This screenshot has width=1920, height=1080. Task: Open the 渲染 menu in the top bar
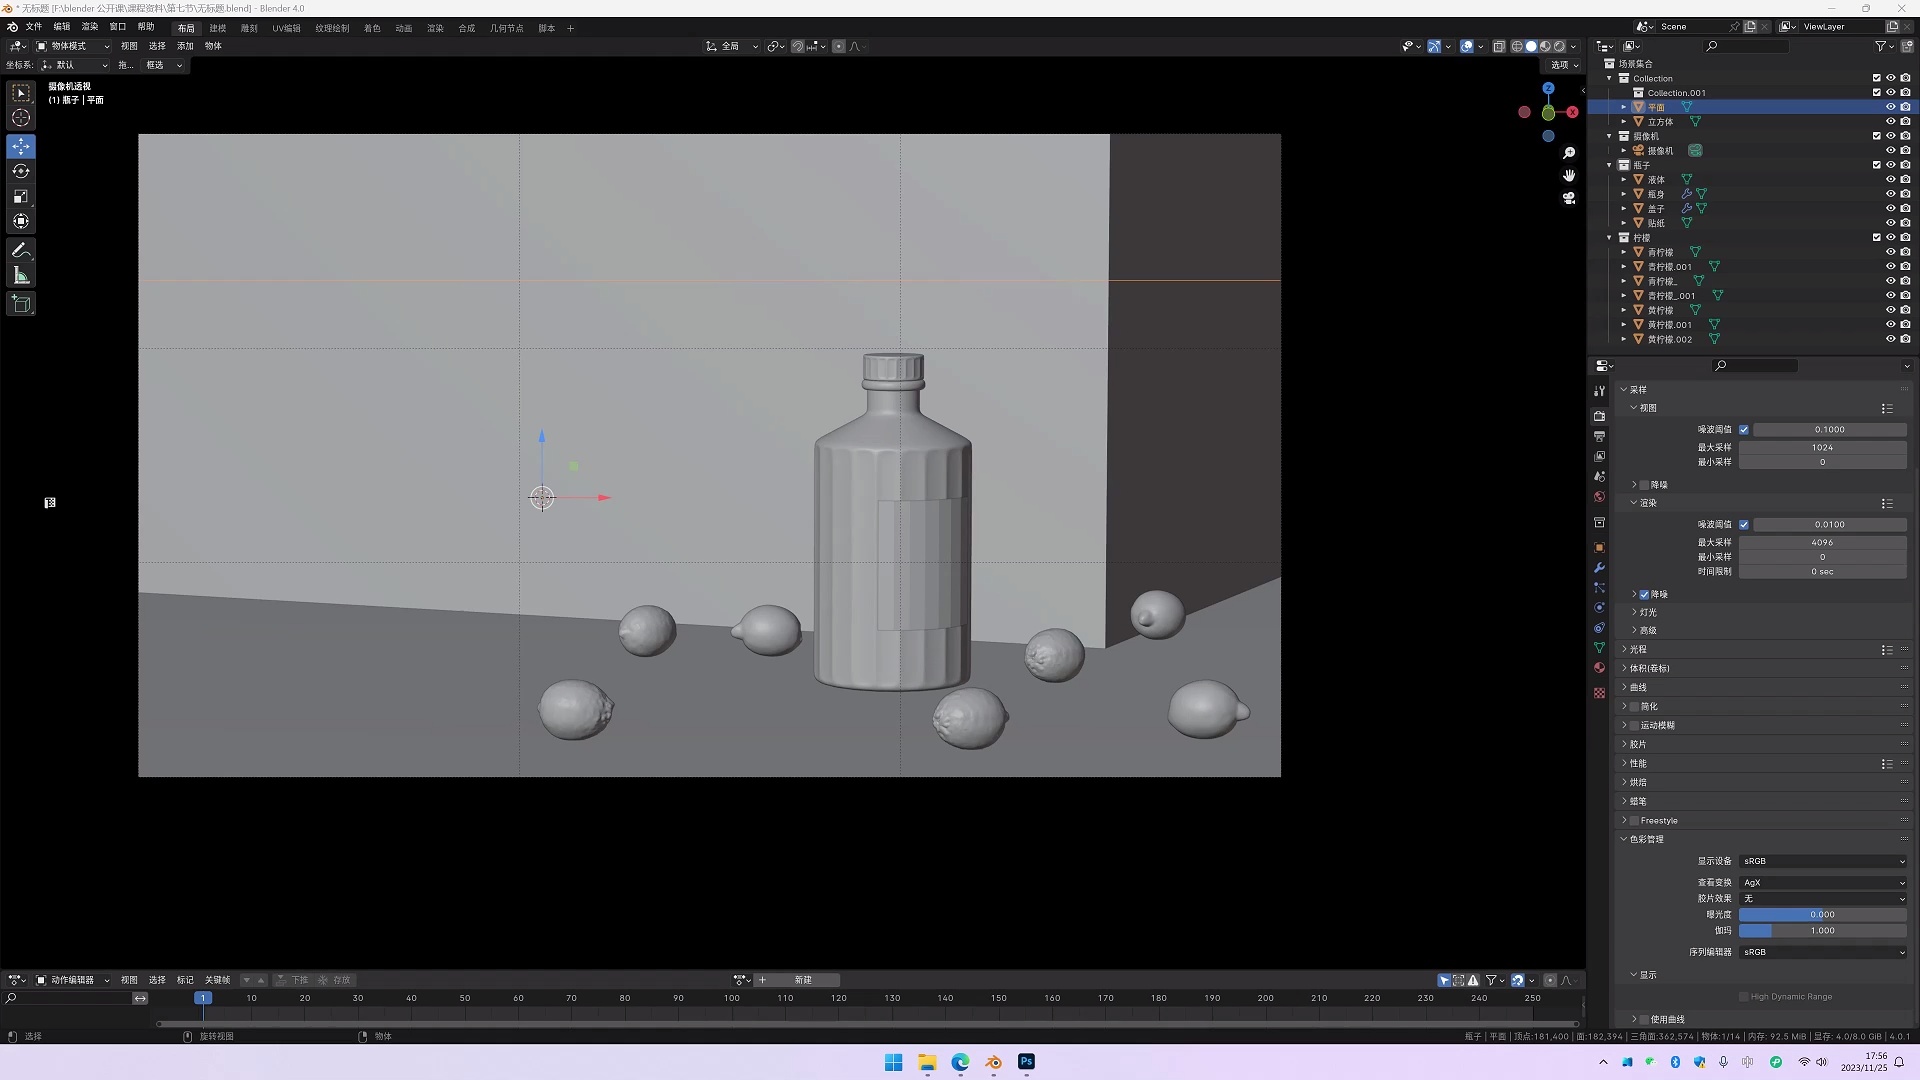[91, 27]
